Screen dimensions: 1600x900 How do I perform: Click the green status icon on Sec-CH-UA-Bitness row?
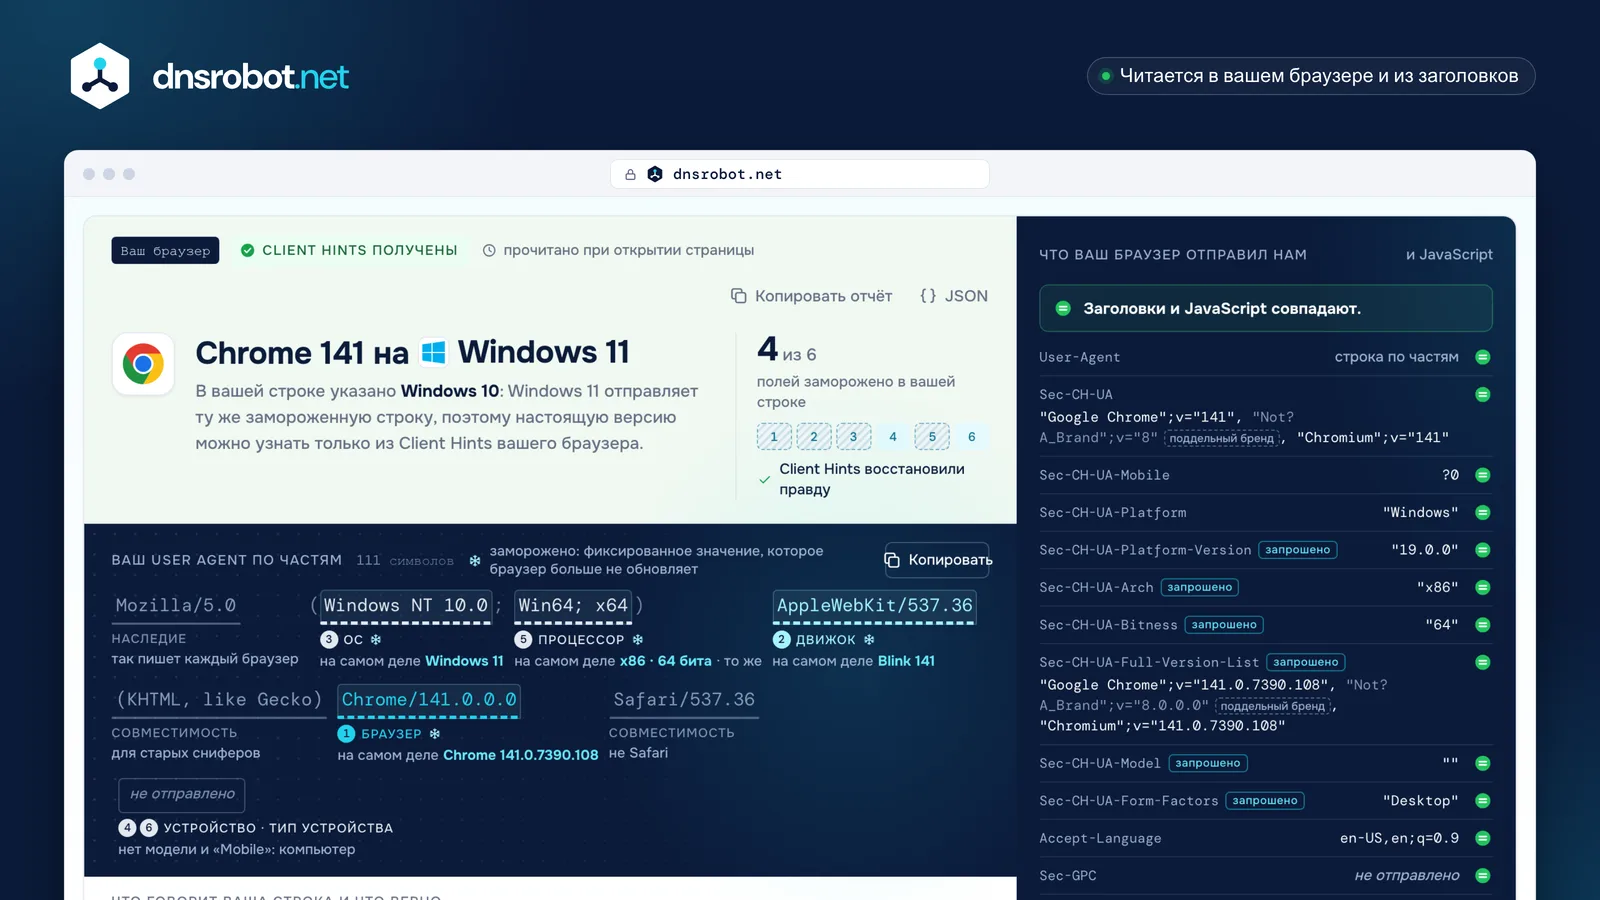coord(1483,625)
